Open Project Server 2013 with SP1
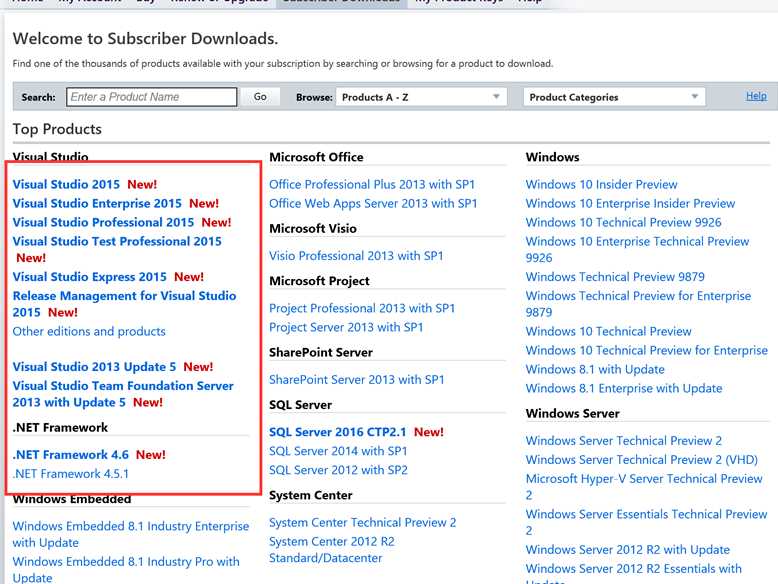This screenshot has width=778, height=584. click(346, 327)
